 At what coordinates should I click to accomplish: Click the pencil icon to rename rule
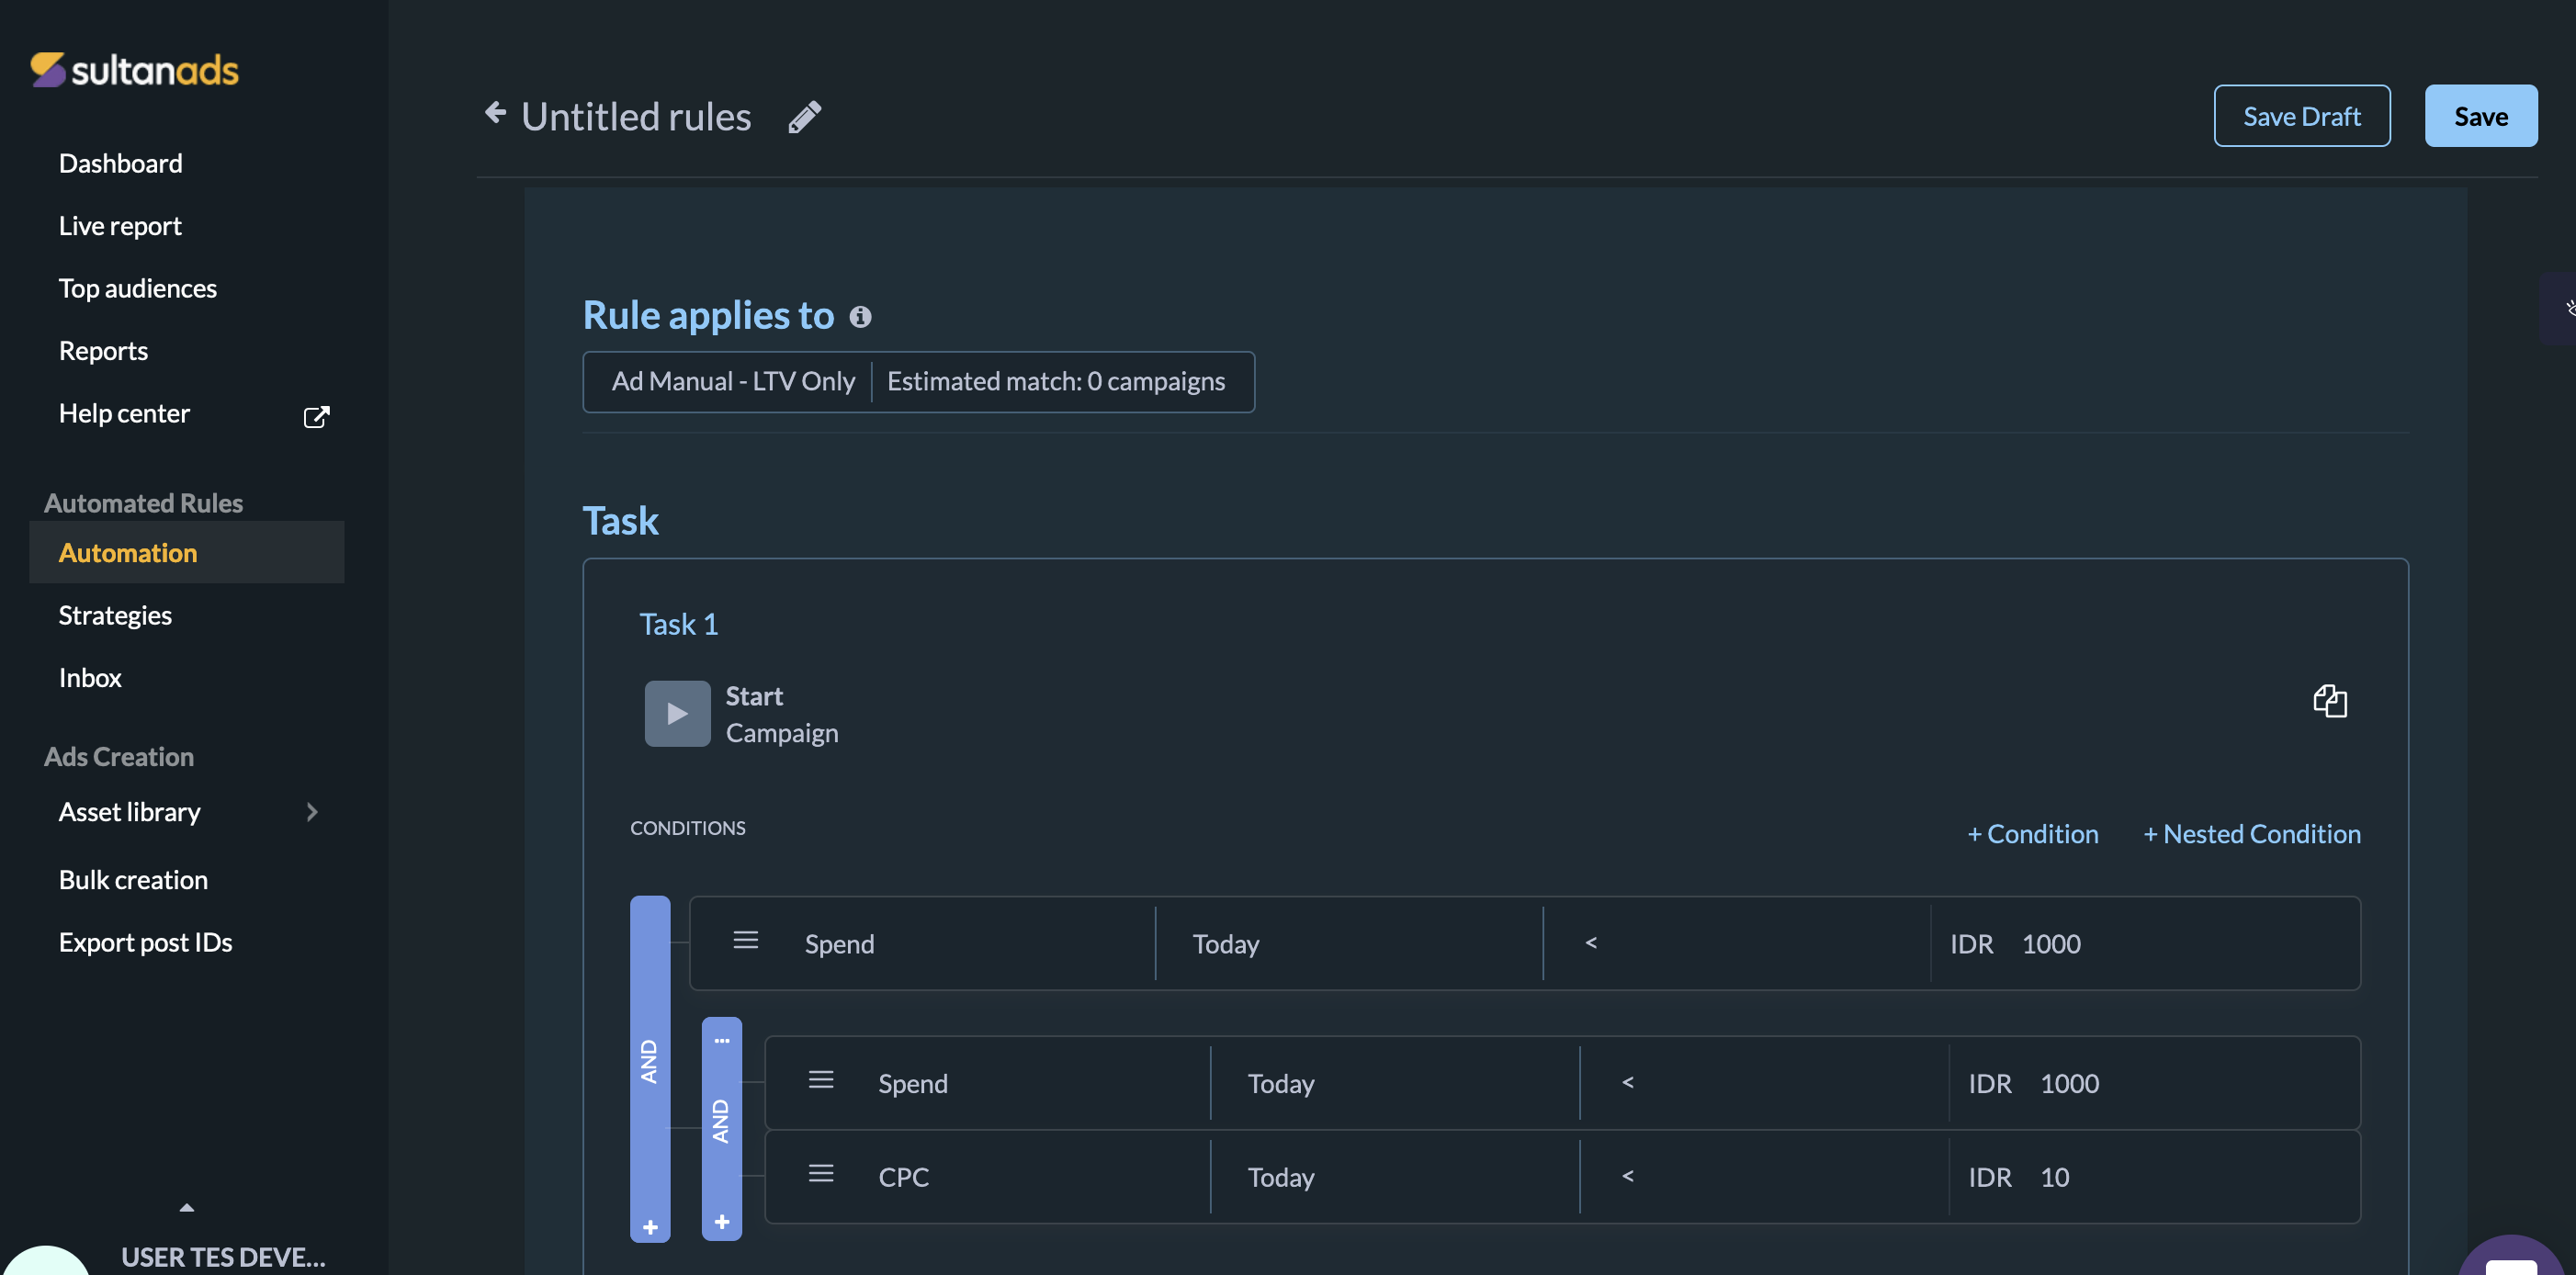(x=804, y=117)
